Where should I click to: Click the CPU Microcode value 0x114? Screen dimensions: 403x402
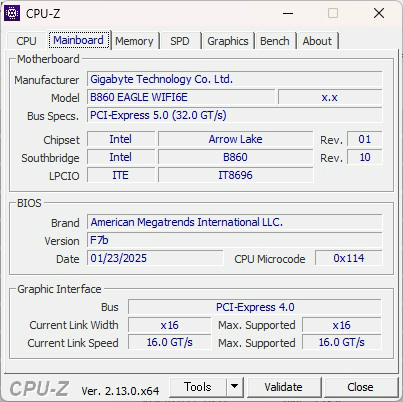(x=349, y=258)
